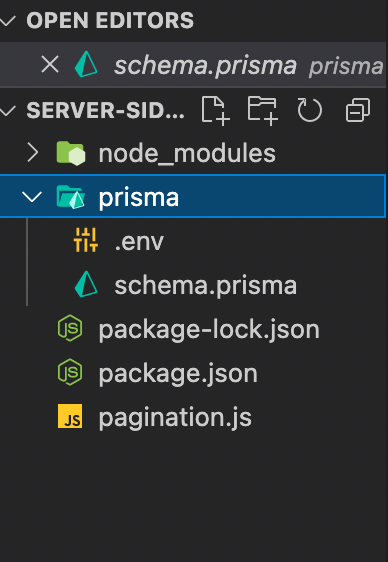Open the .env file
Image resolution: width=388 pixels, height=562 pixels.
[139, 242]
